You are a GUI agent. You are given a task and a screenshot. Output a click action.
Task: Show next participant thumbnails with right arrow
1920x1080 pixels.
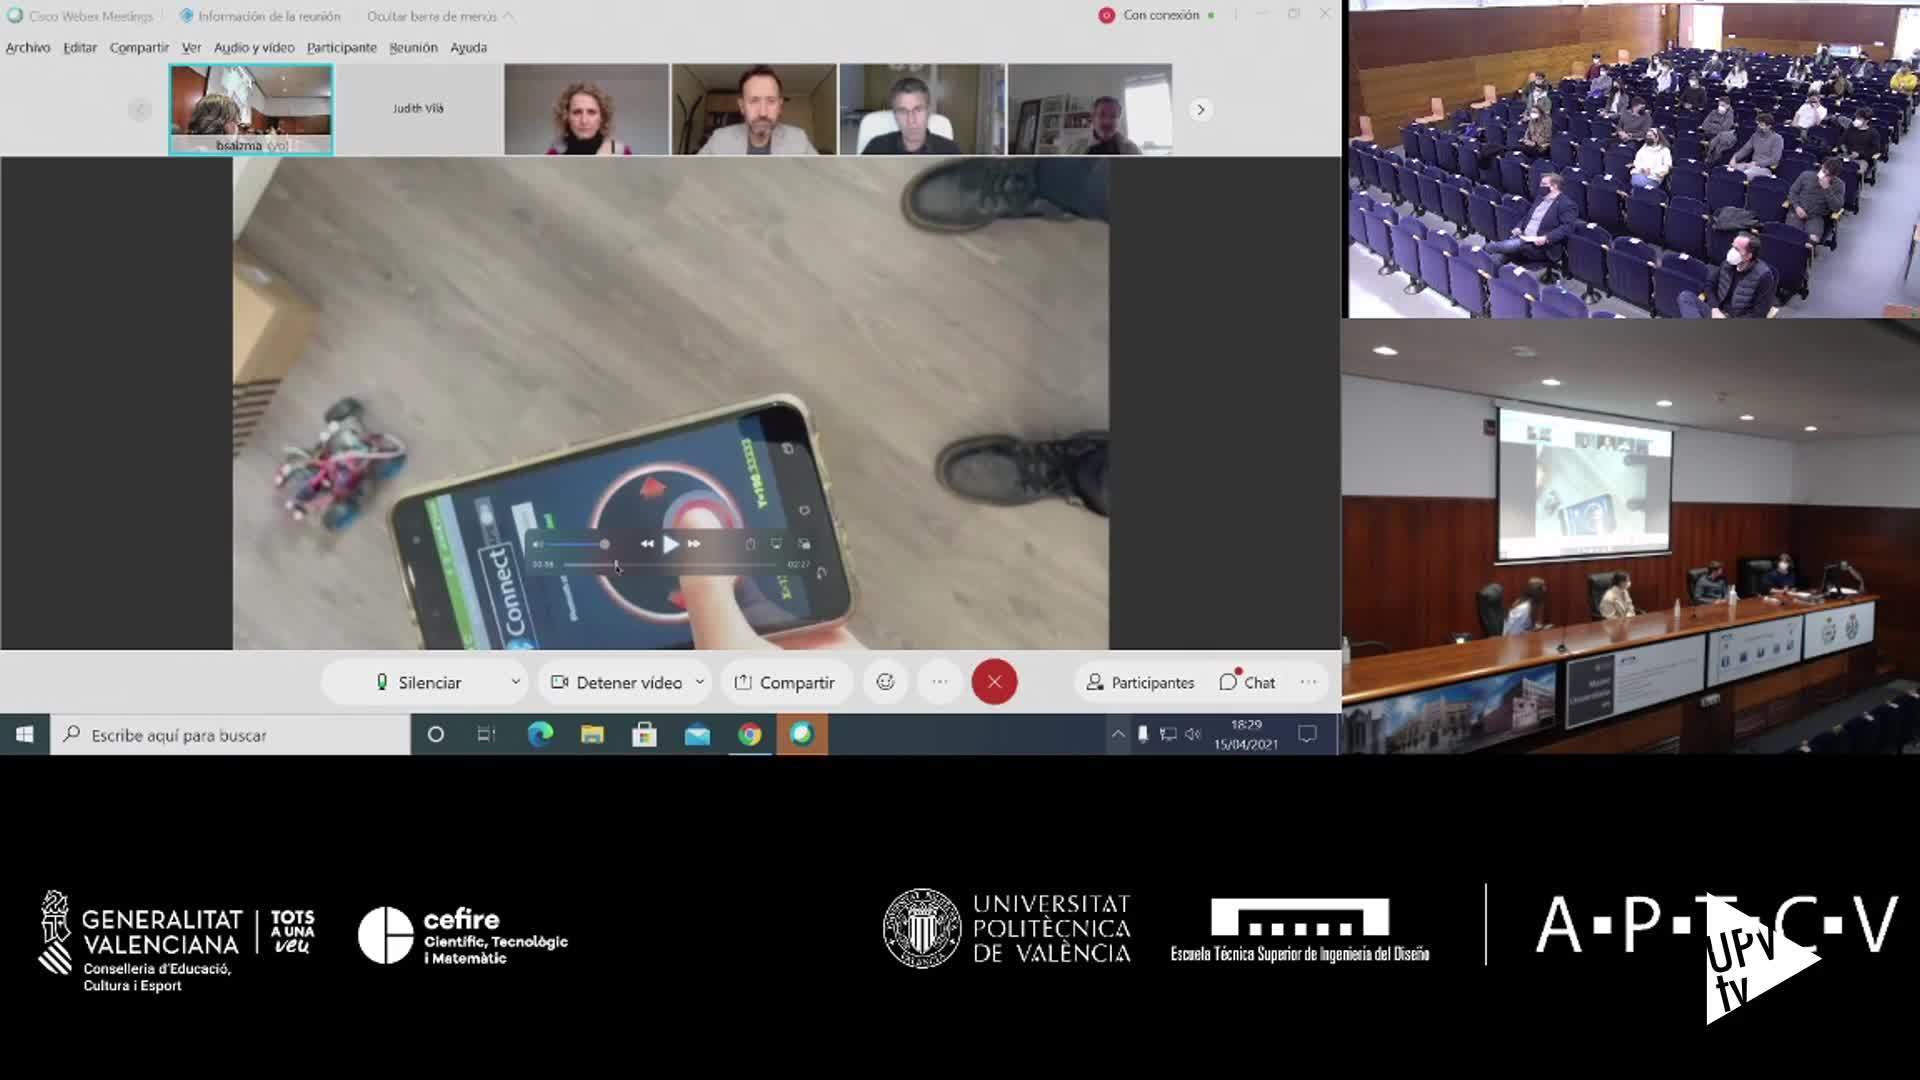(1201, 109)
